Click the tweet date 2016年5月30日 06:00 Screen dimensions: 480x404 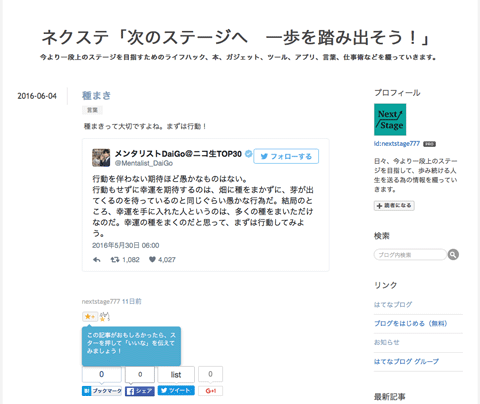[126, 245]
